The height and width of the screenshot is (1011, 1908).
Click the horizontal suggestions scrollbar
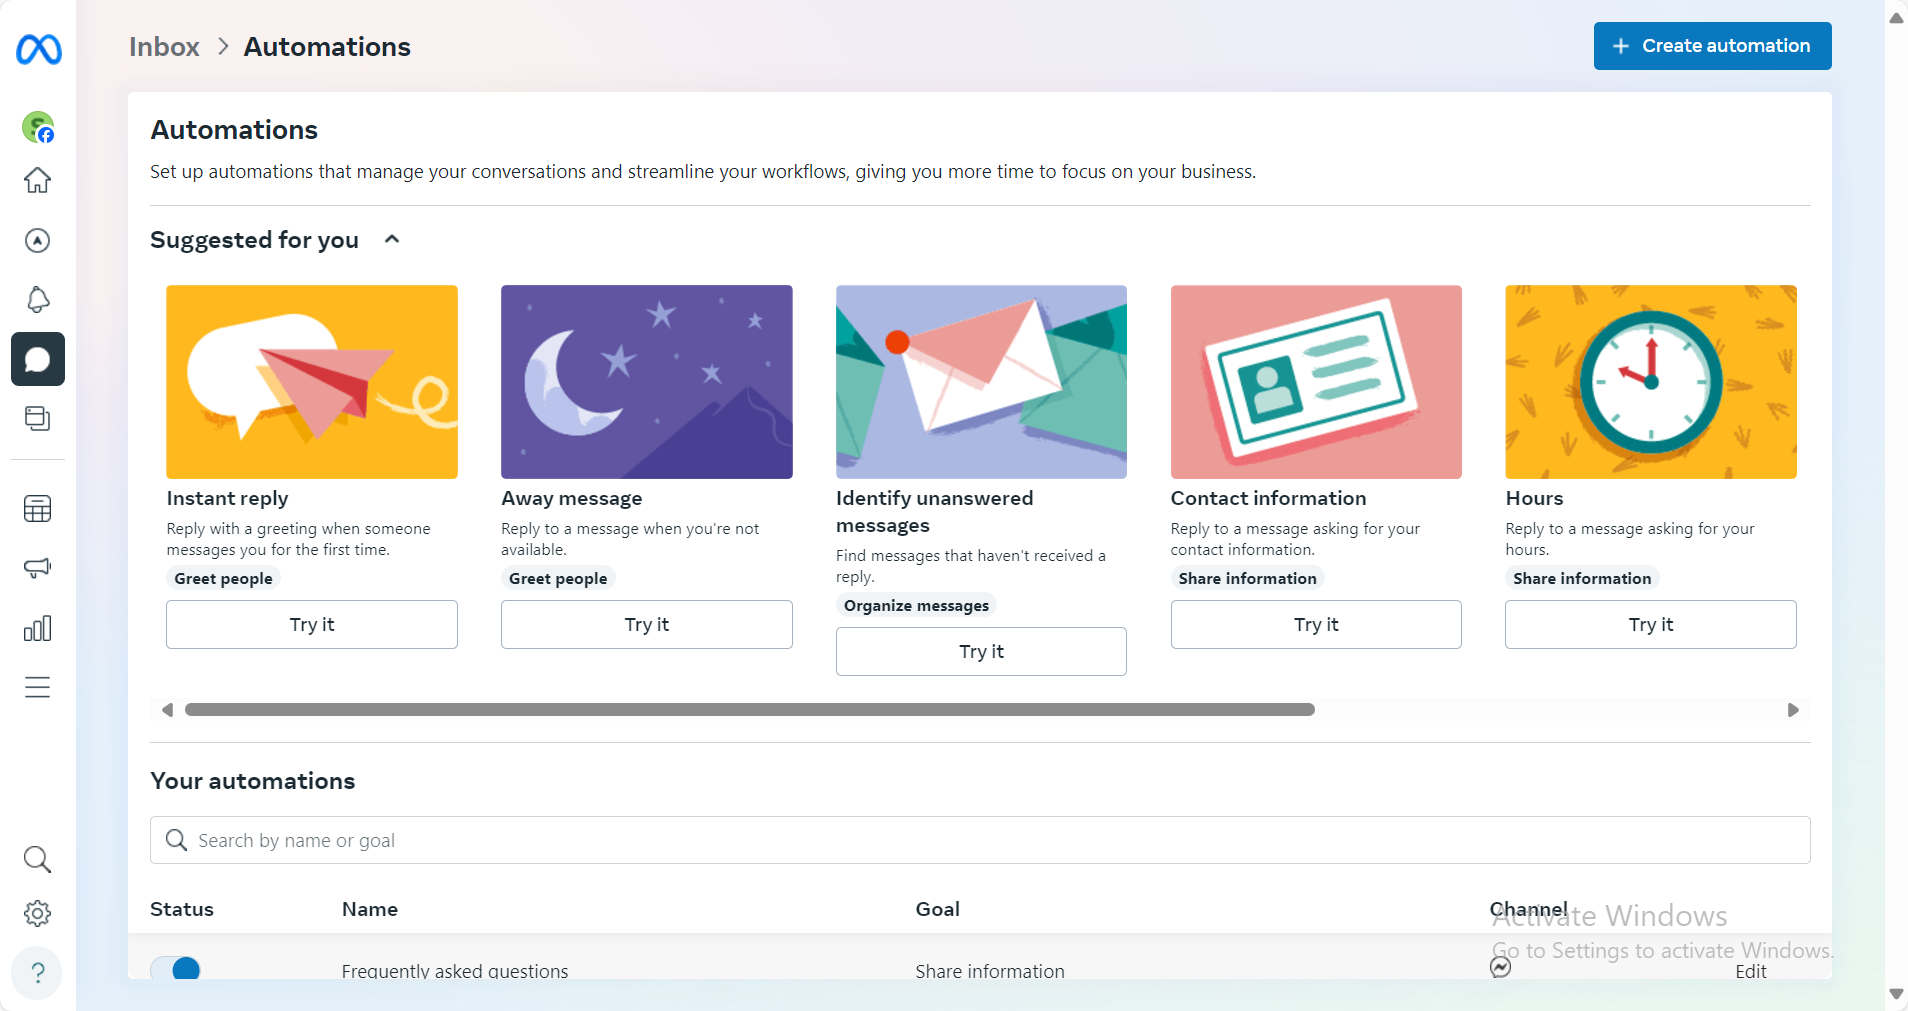click(749, 710)
